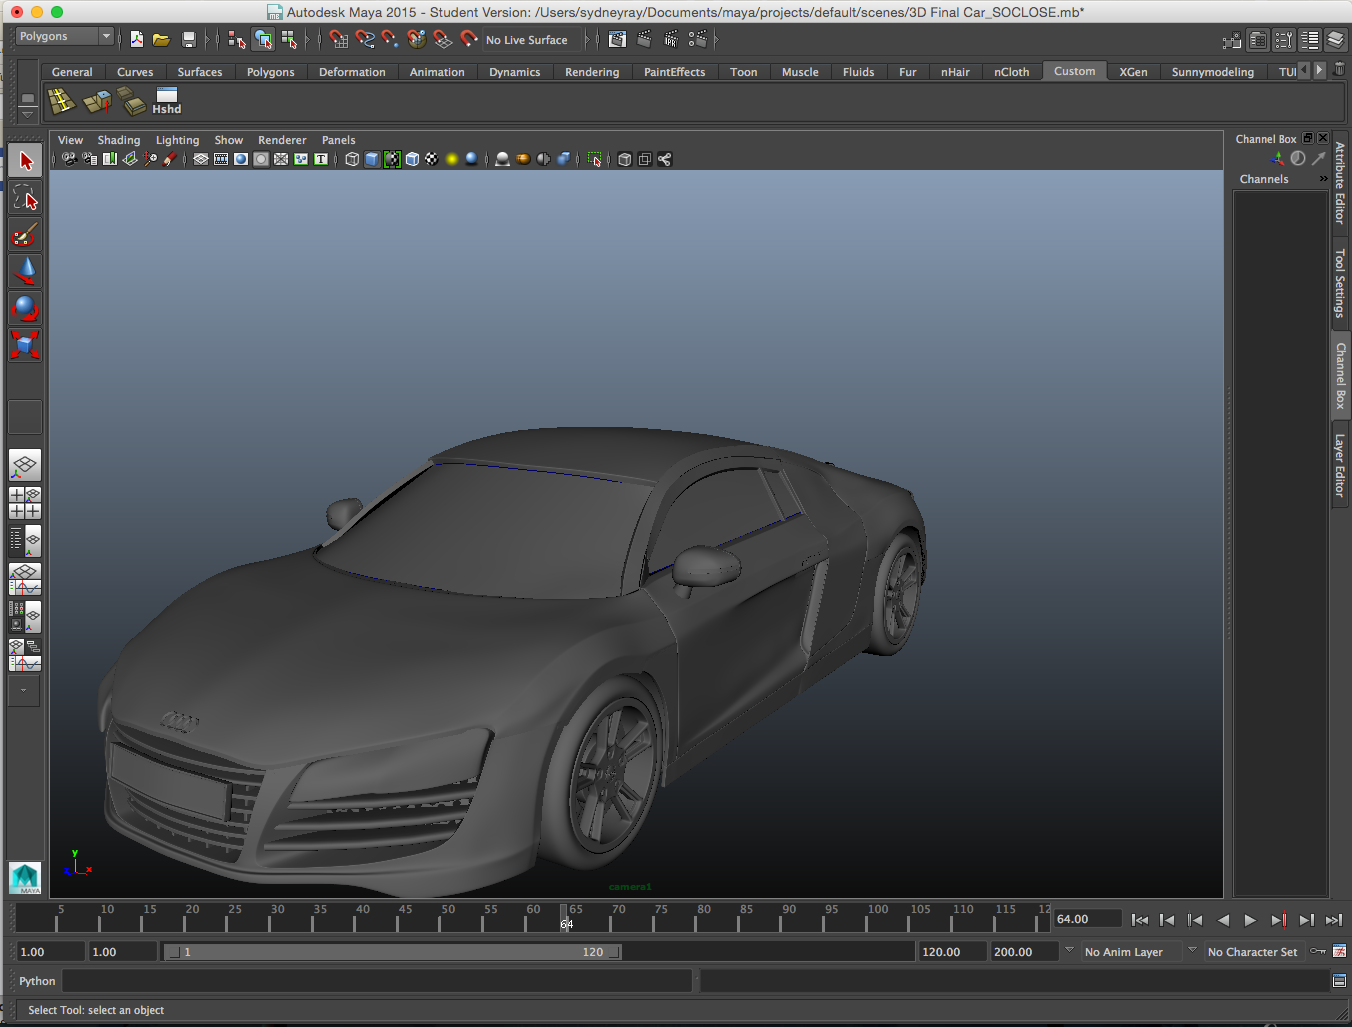Open a scene file
This screenshot has width=1352, height=1027.
(x=161, y=39)
